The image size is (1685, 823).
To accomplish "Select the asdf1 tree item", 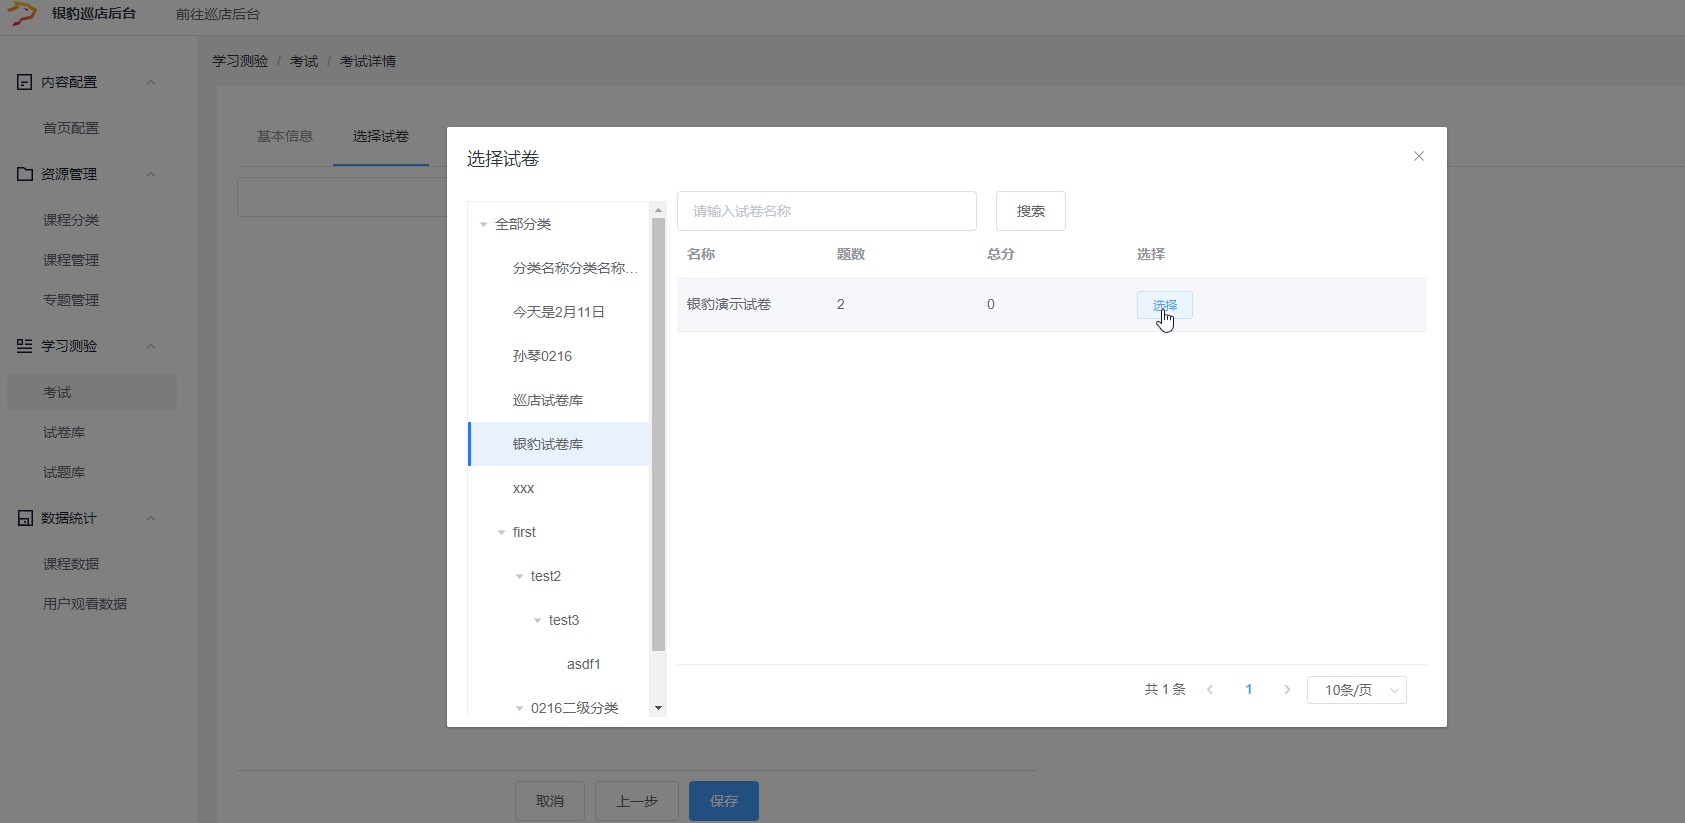I will tap(583, 664).
